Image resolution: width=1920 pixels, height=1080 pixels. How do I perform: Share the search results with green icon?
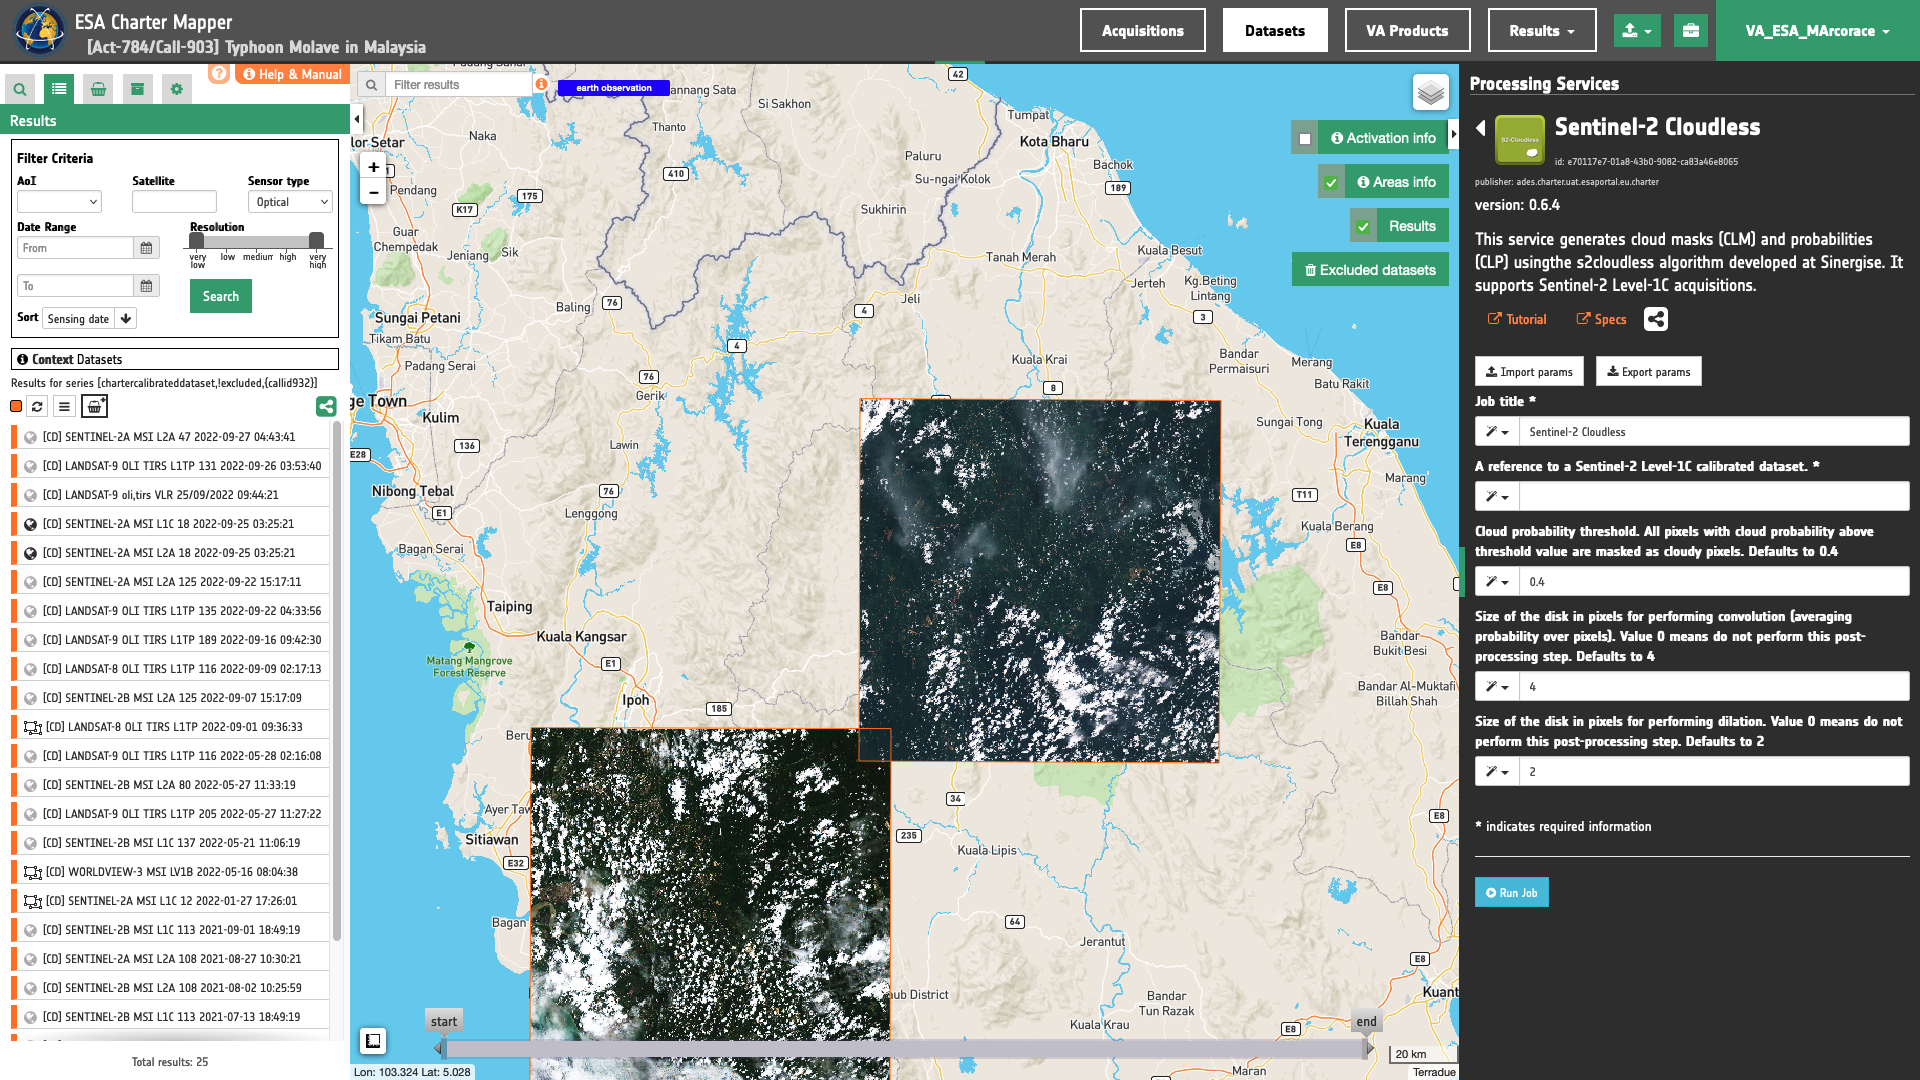[326, 406]
